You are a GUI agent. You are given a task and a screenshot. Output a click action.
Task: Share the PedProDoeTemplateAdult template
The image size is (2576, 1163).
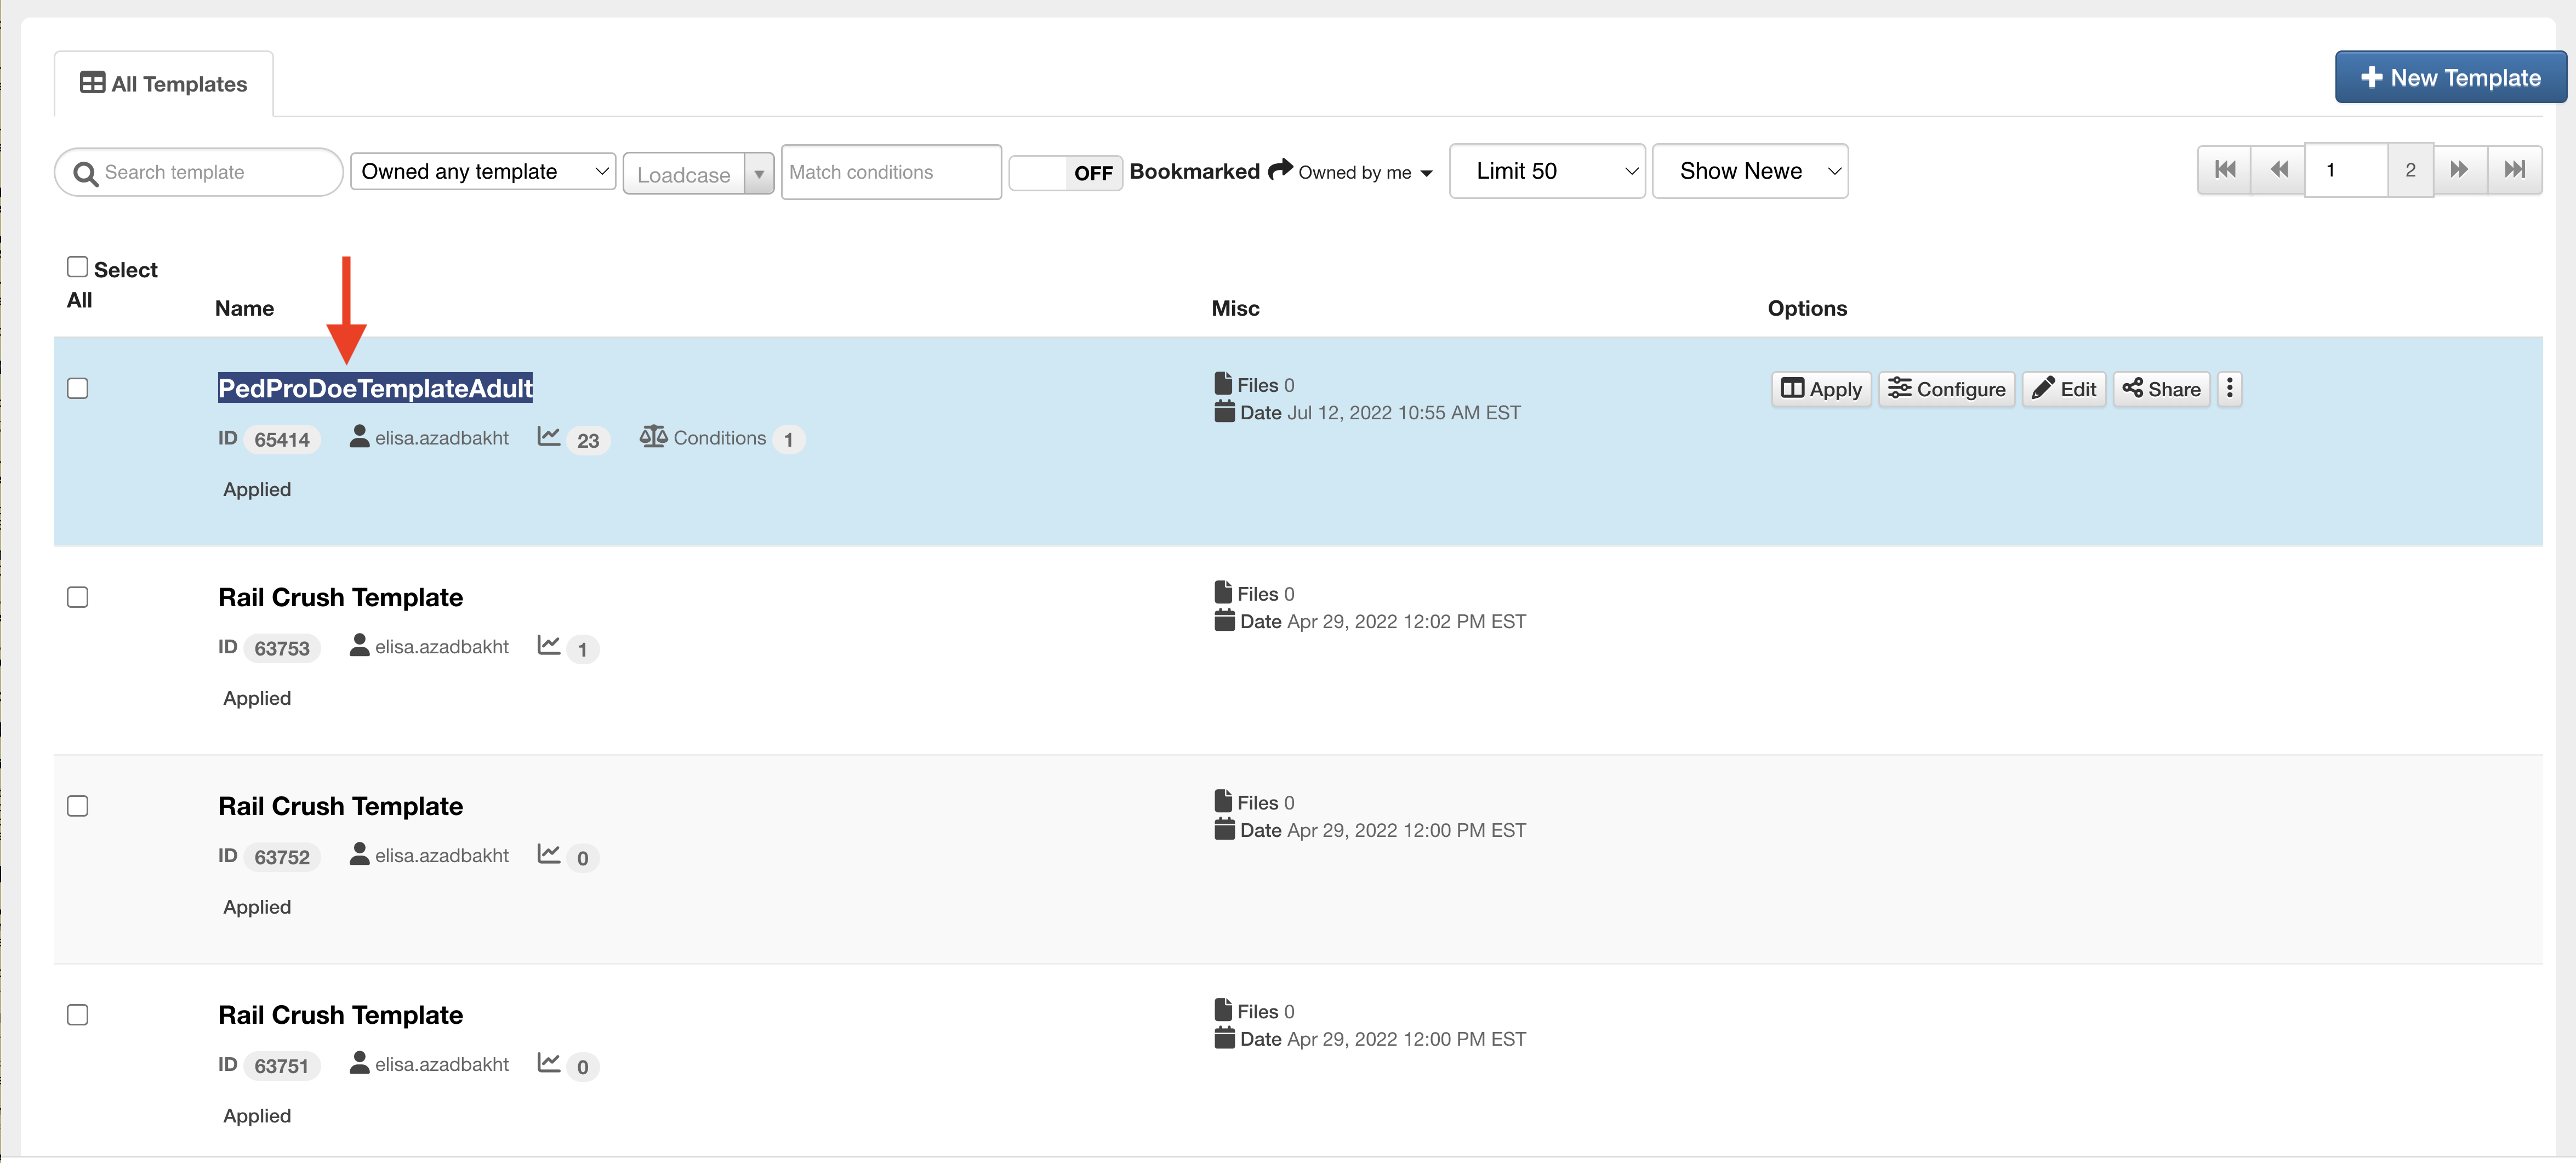click(2161, 389)
